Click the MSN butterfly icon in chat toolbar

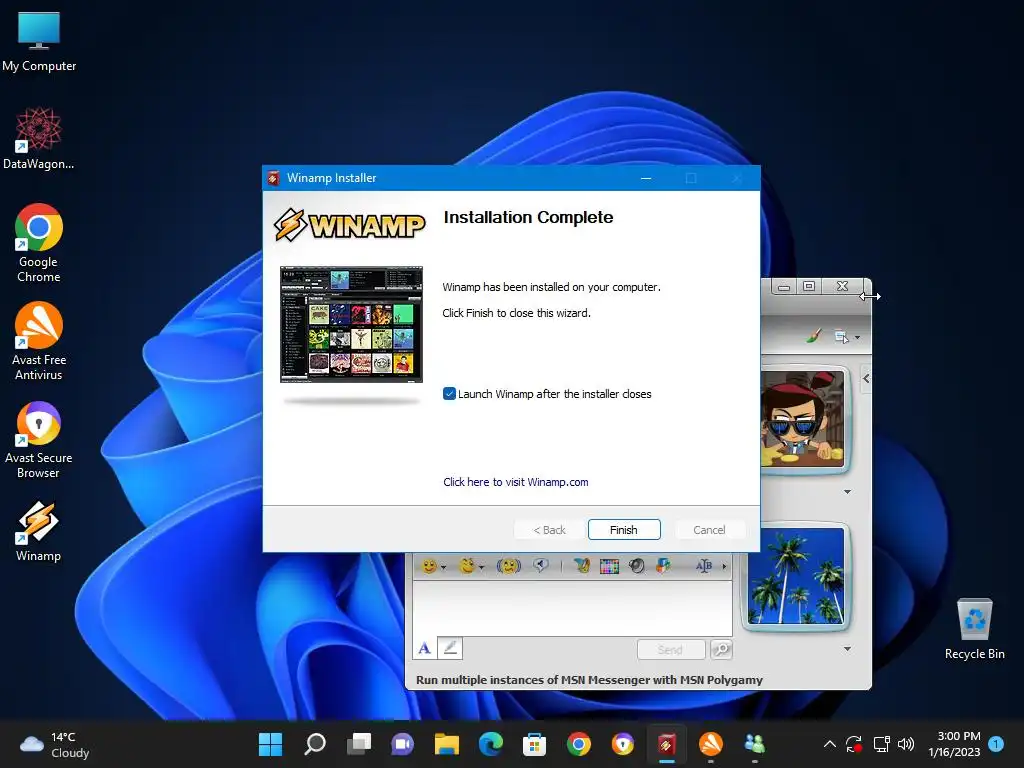coord(582,566)
